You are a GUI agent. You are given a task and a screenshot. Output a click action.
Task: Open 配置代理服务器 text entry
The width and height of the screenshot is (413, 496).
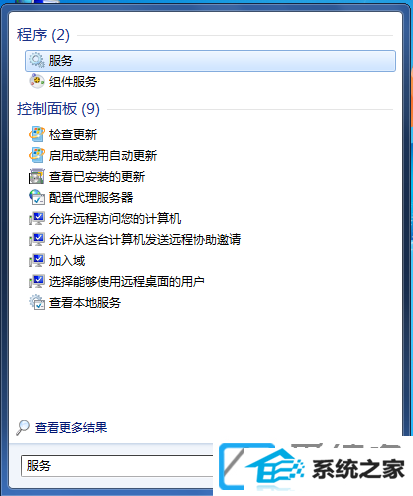(91, 198)
